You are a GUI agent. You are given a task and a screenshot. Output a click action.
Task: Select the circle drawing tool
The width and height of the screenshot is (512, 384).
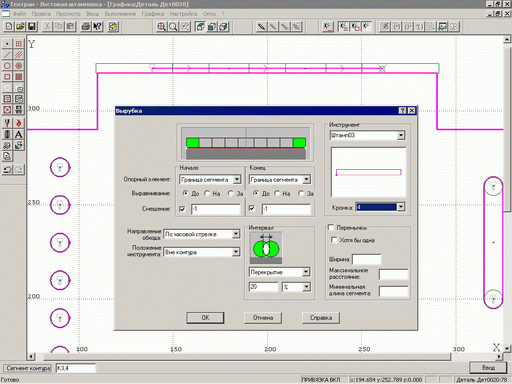[7, 66]
